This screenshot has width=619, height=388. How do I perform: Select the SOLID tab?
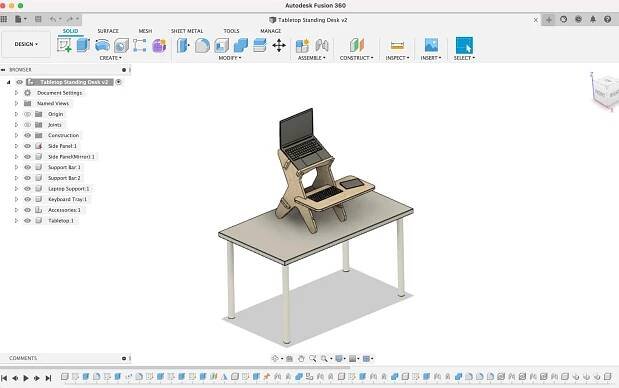[x=70, y=31]
